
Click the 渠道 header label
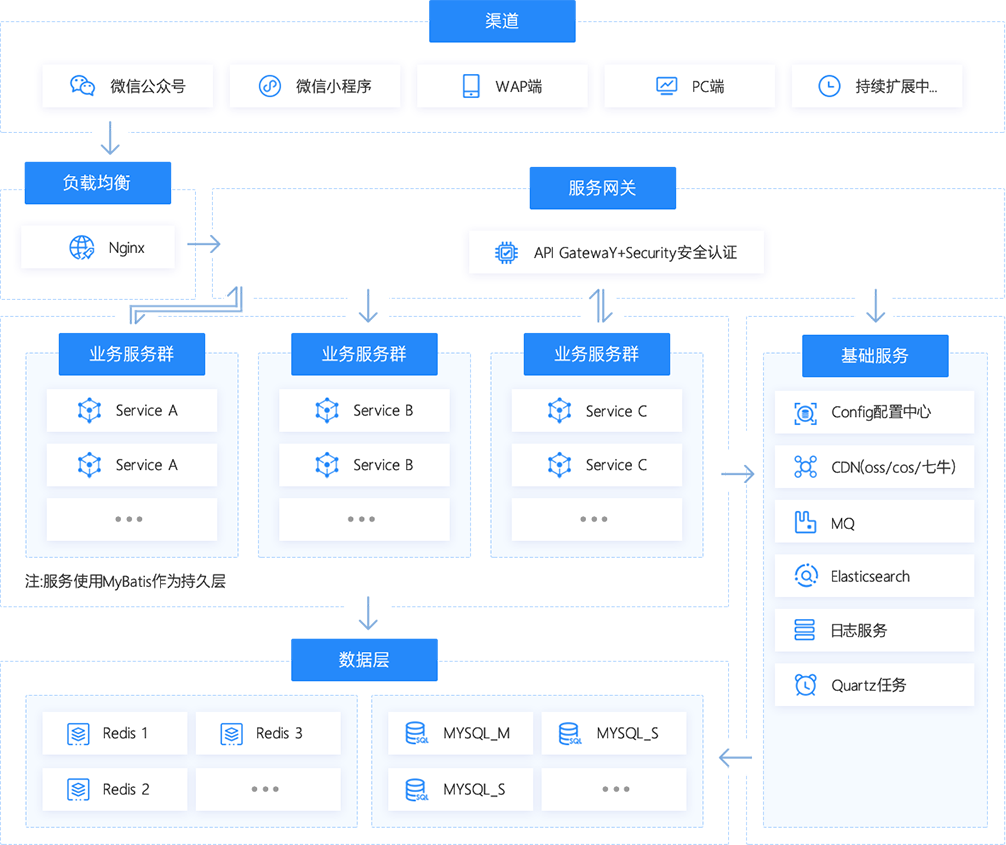point(502,21)
